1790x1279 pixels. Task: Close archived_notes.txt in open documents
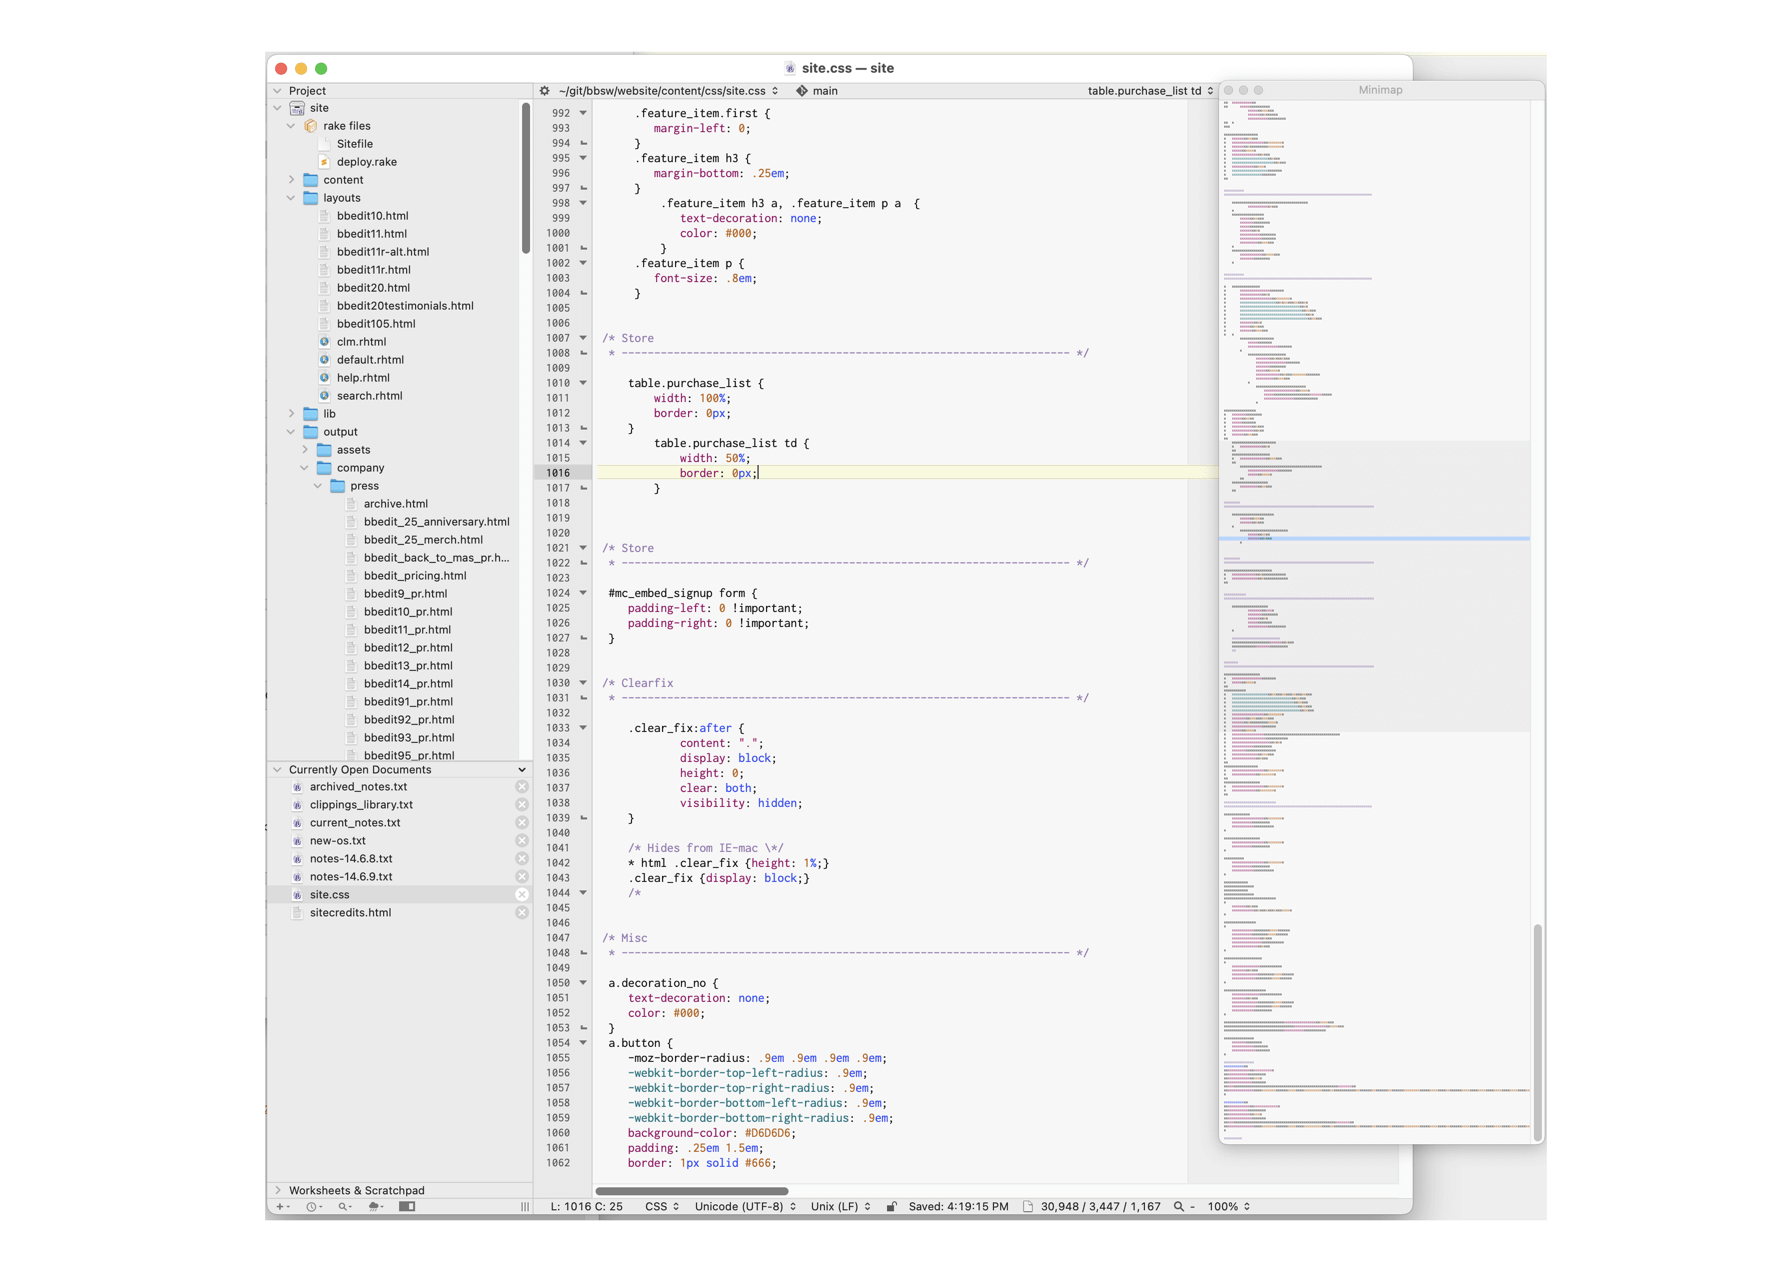pyautogui.click(x=522, y=787)
